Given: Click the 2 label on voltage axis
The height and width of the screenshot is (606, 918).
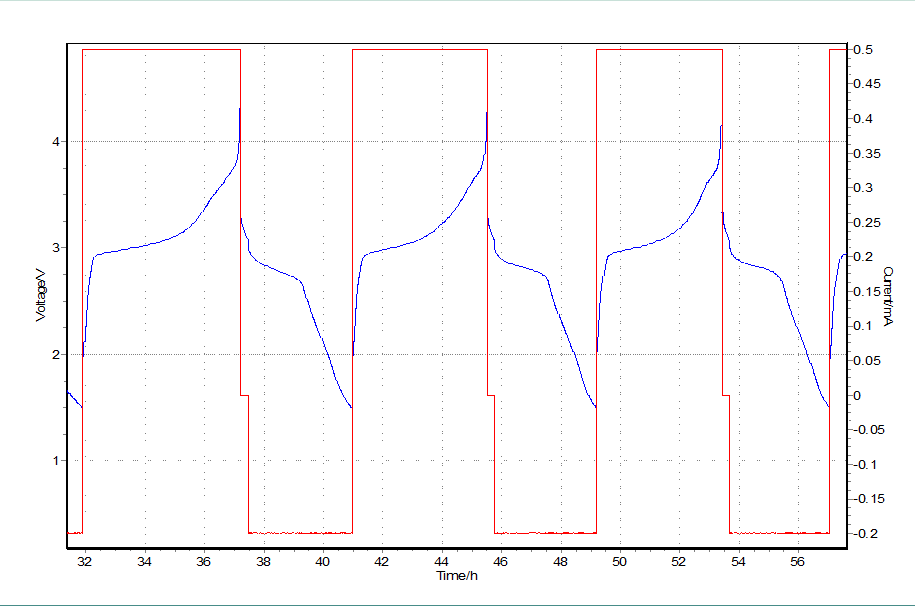Looking at the screenshot, I should (57, 355).
